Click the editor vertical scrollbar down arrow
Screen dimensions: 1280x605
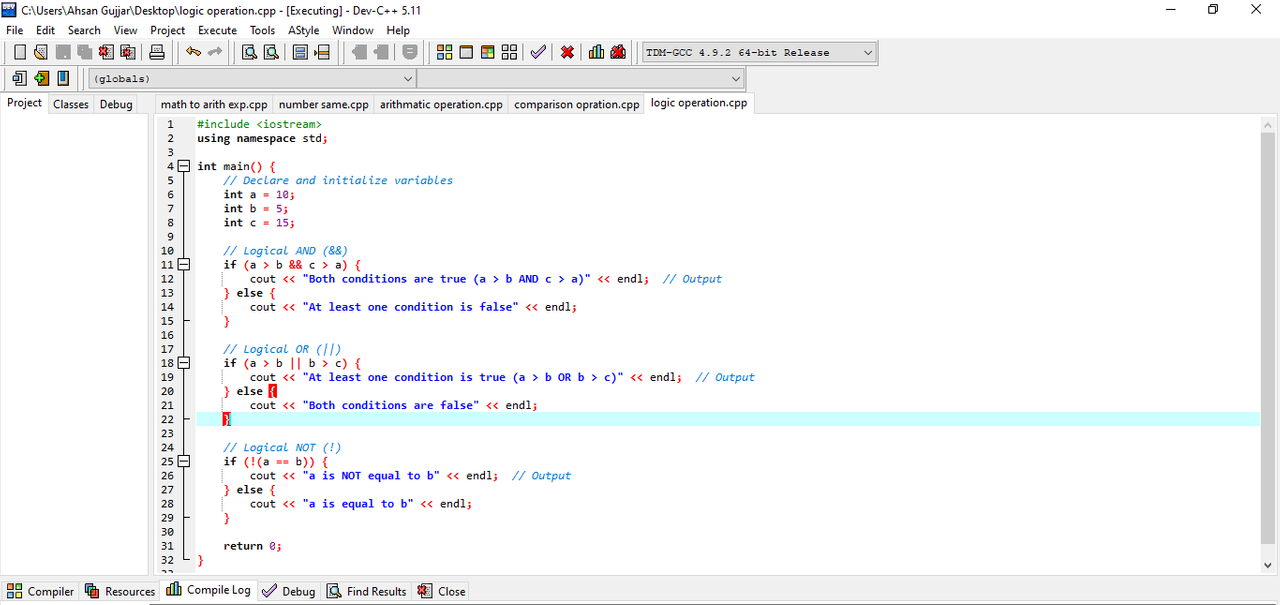tap(1269, 566)
